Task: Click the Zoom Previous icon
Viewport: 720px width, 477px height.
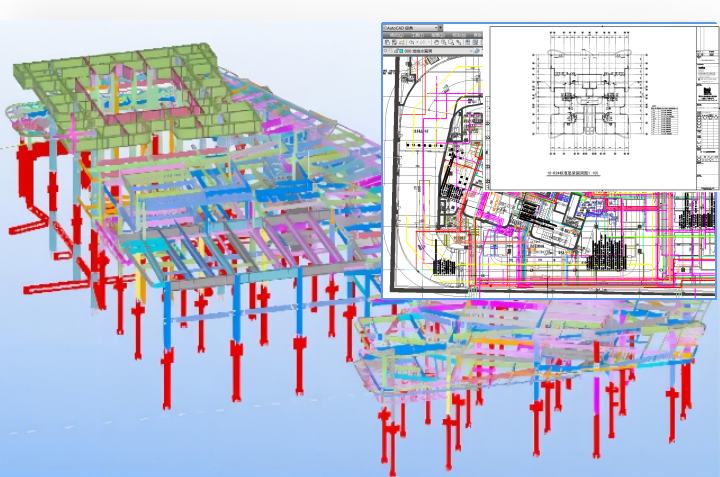Action: 458,42
